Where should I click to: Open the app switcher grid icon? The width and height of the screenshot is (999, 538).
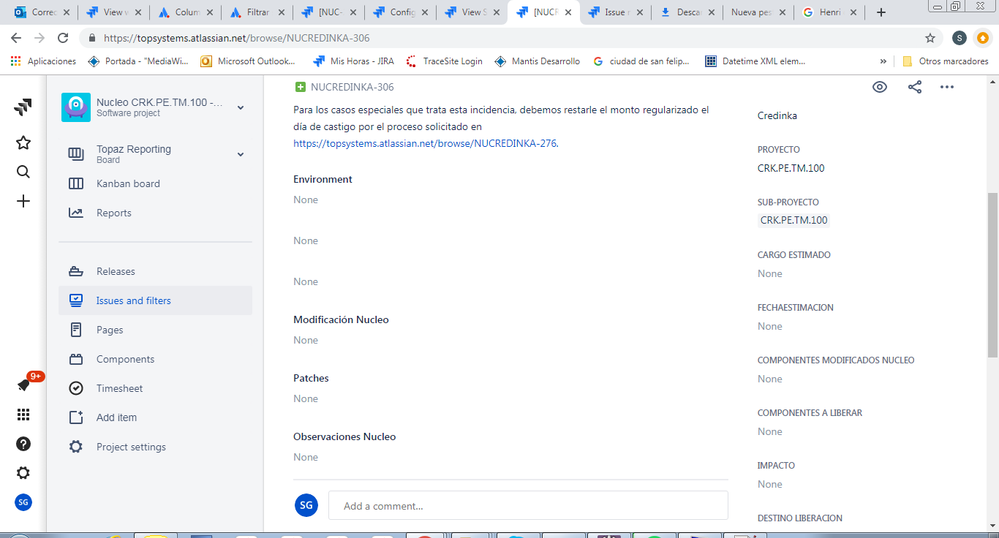point(23,415)
